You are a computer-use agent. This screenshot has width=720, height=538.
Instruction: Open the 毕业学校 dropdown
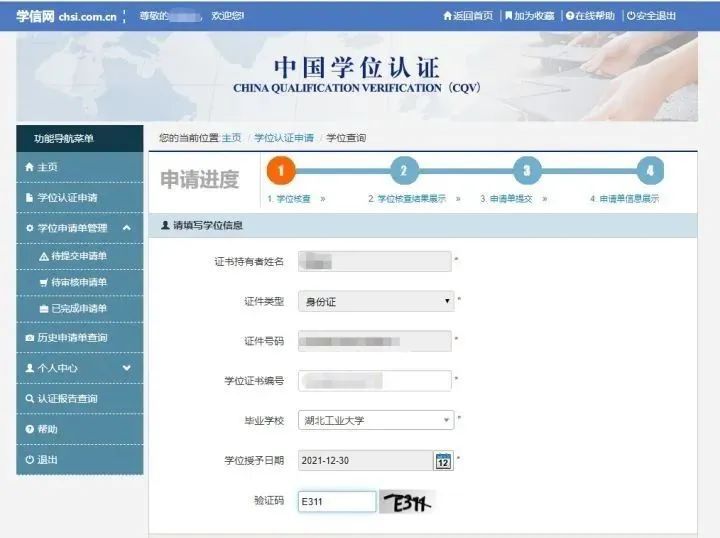[376, 420]
